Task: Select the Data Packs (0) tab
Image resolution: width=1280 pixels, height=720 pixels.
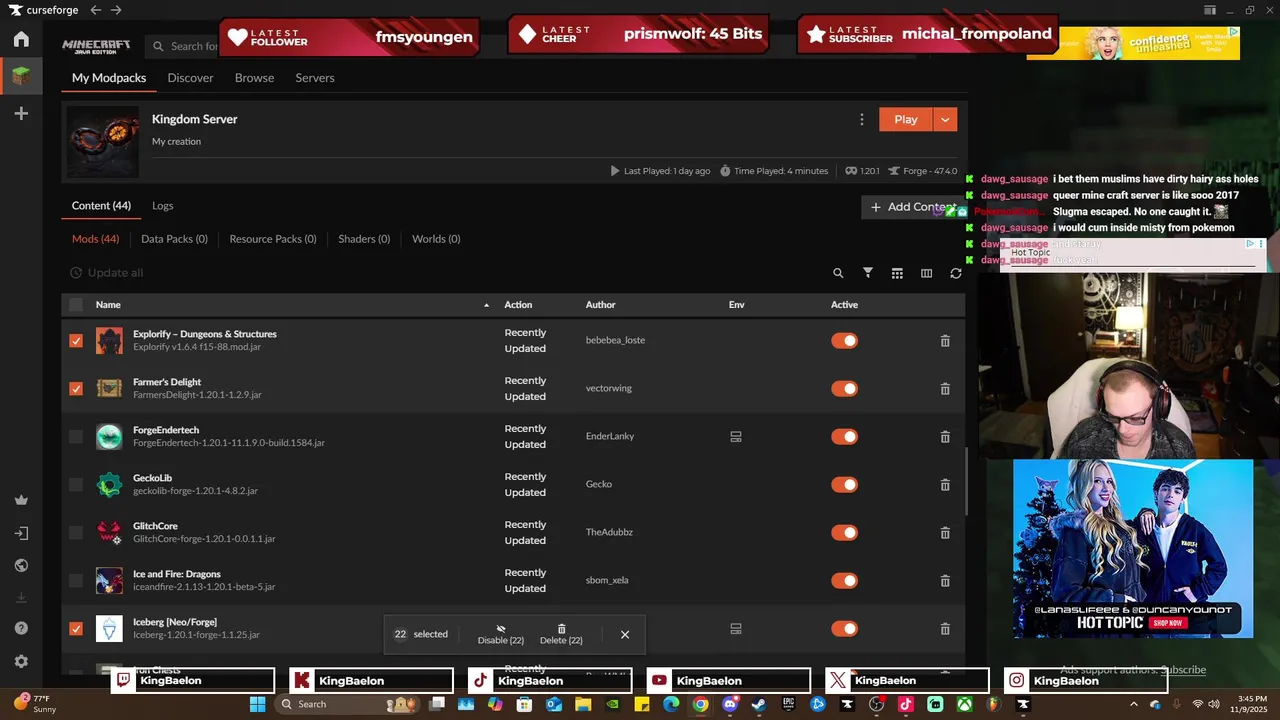Action: (x=174, y=239)
